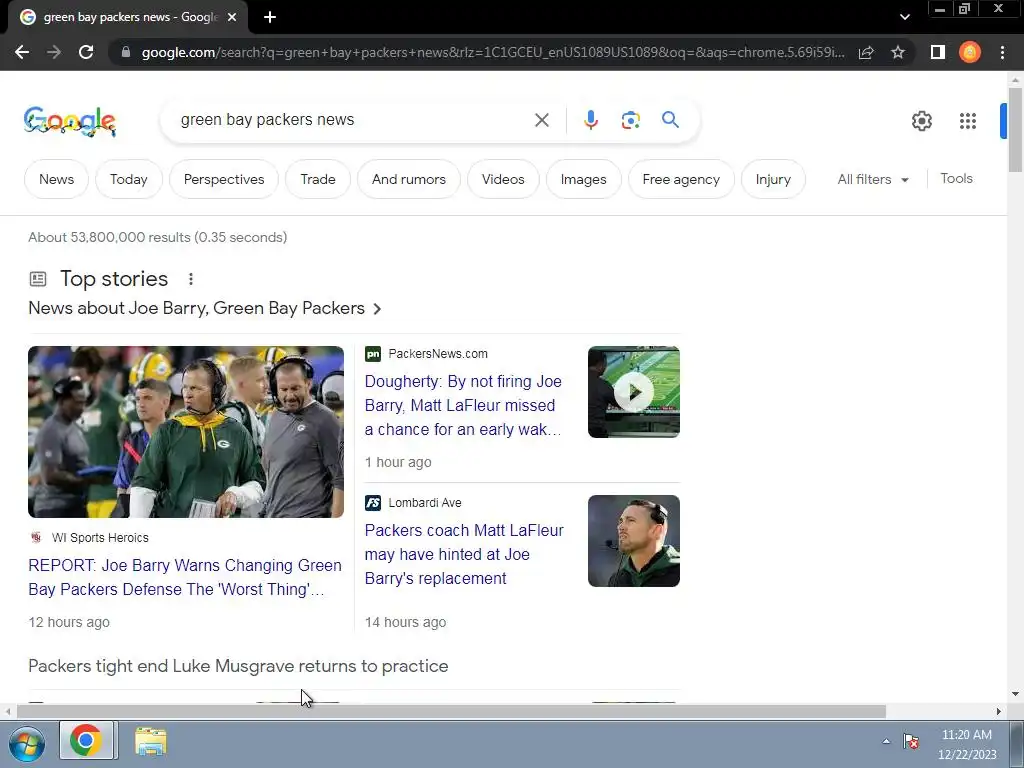Viewport: 1024px width, 768px height.
Task: Share this page via the share icon
Action: (866, 52)
